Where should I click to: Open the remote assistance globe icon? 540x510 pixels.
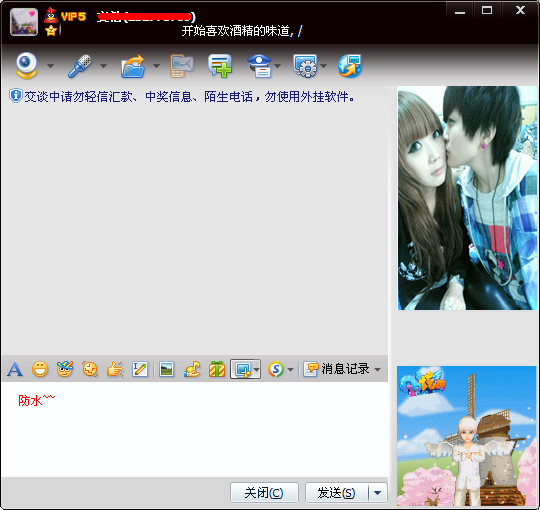click(x=350, y=66)
